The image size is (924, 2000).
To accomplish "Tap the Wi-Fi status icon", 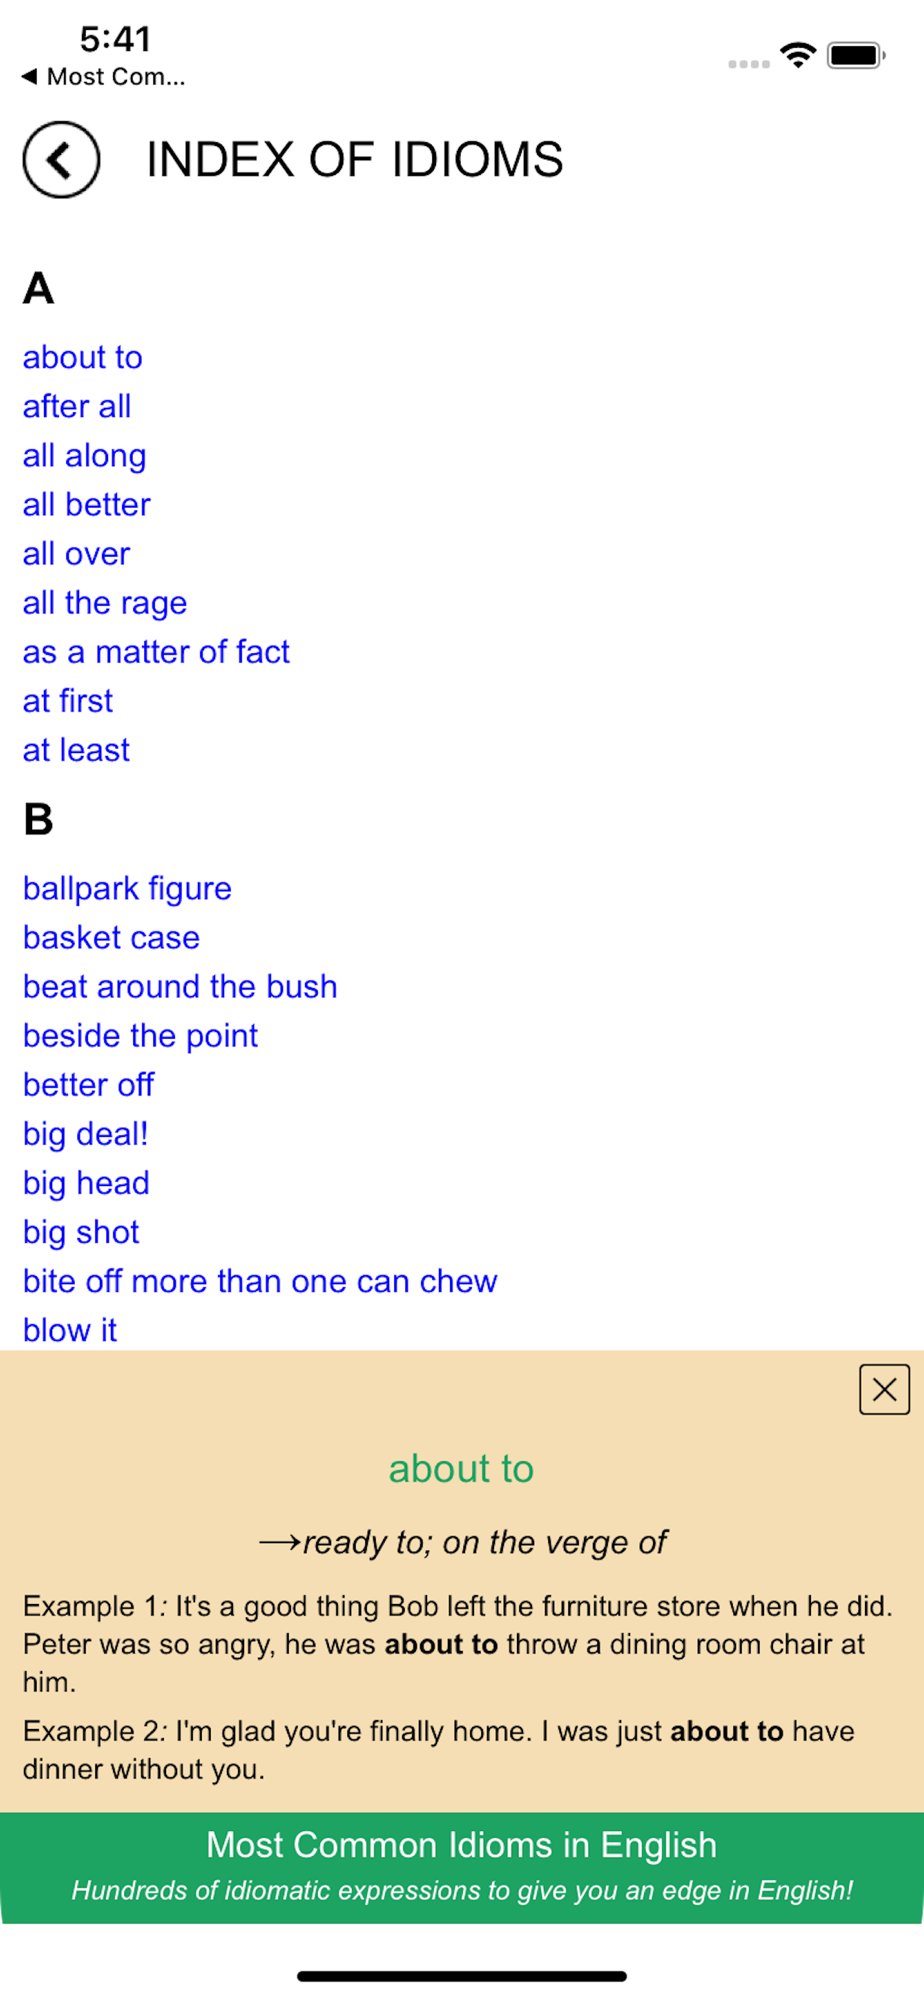I will [798, 55].
